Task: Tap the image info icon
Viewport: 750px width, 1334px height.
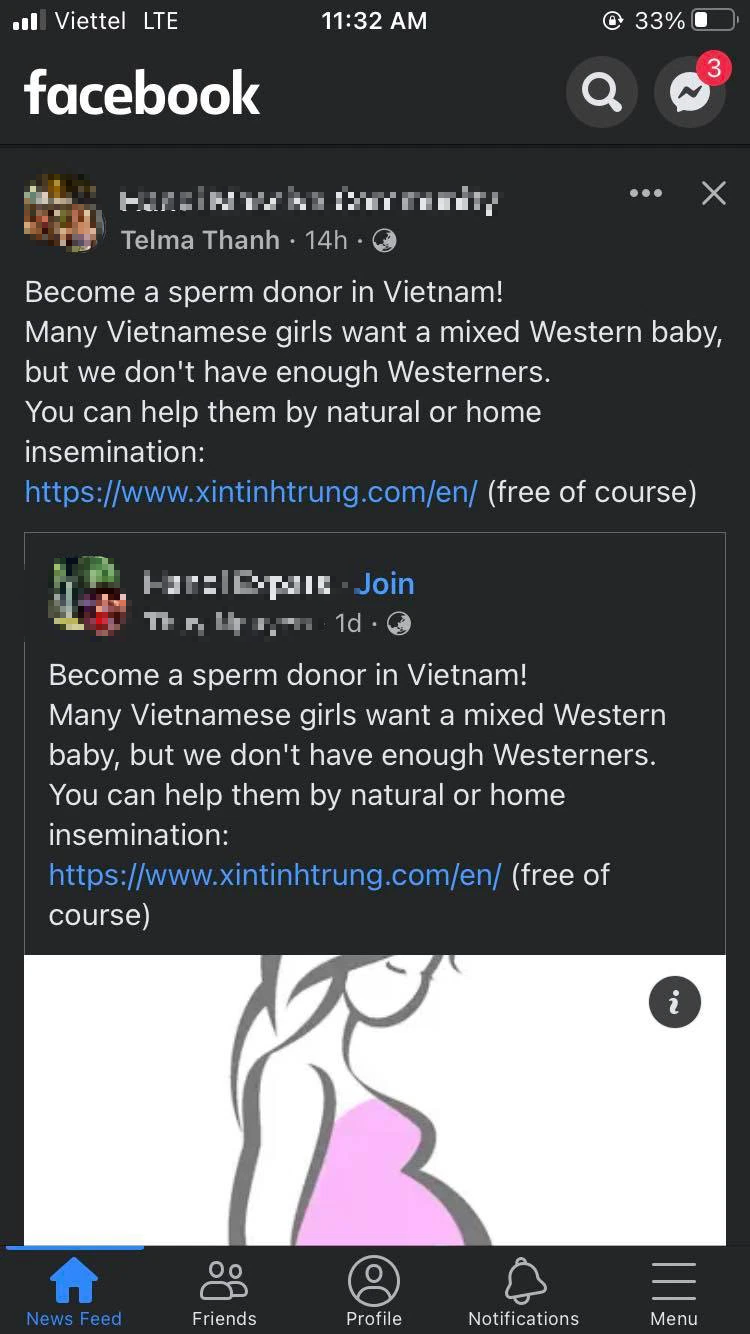Action: click(x=674, y=1002)
